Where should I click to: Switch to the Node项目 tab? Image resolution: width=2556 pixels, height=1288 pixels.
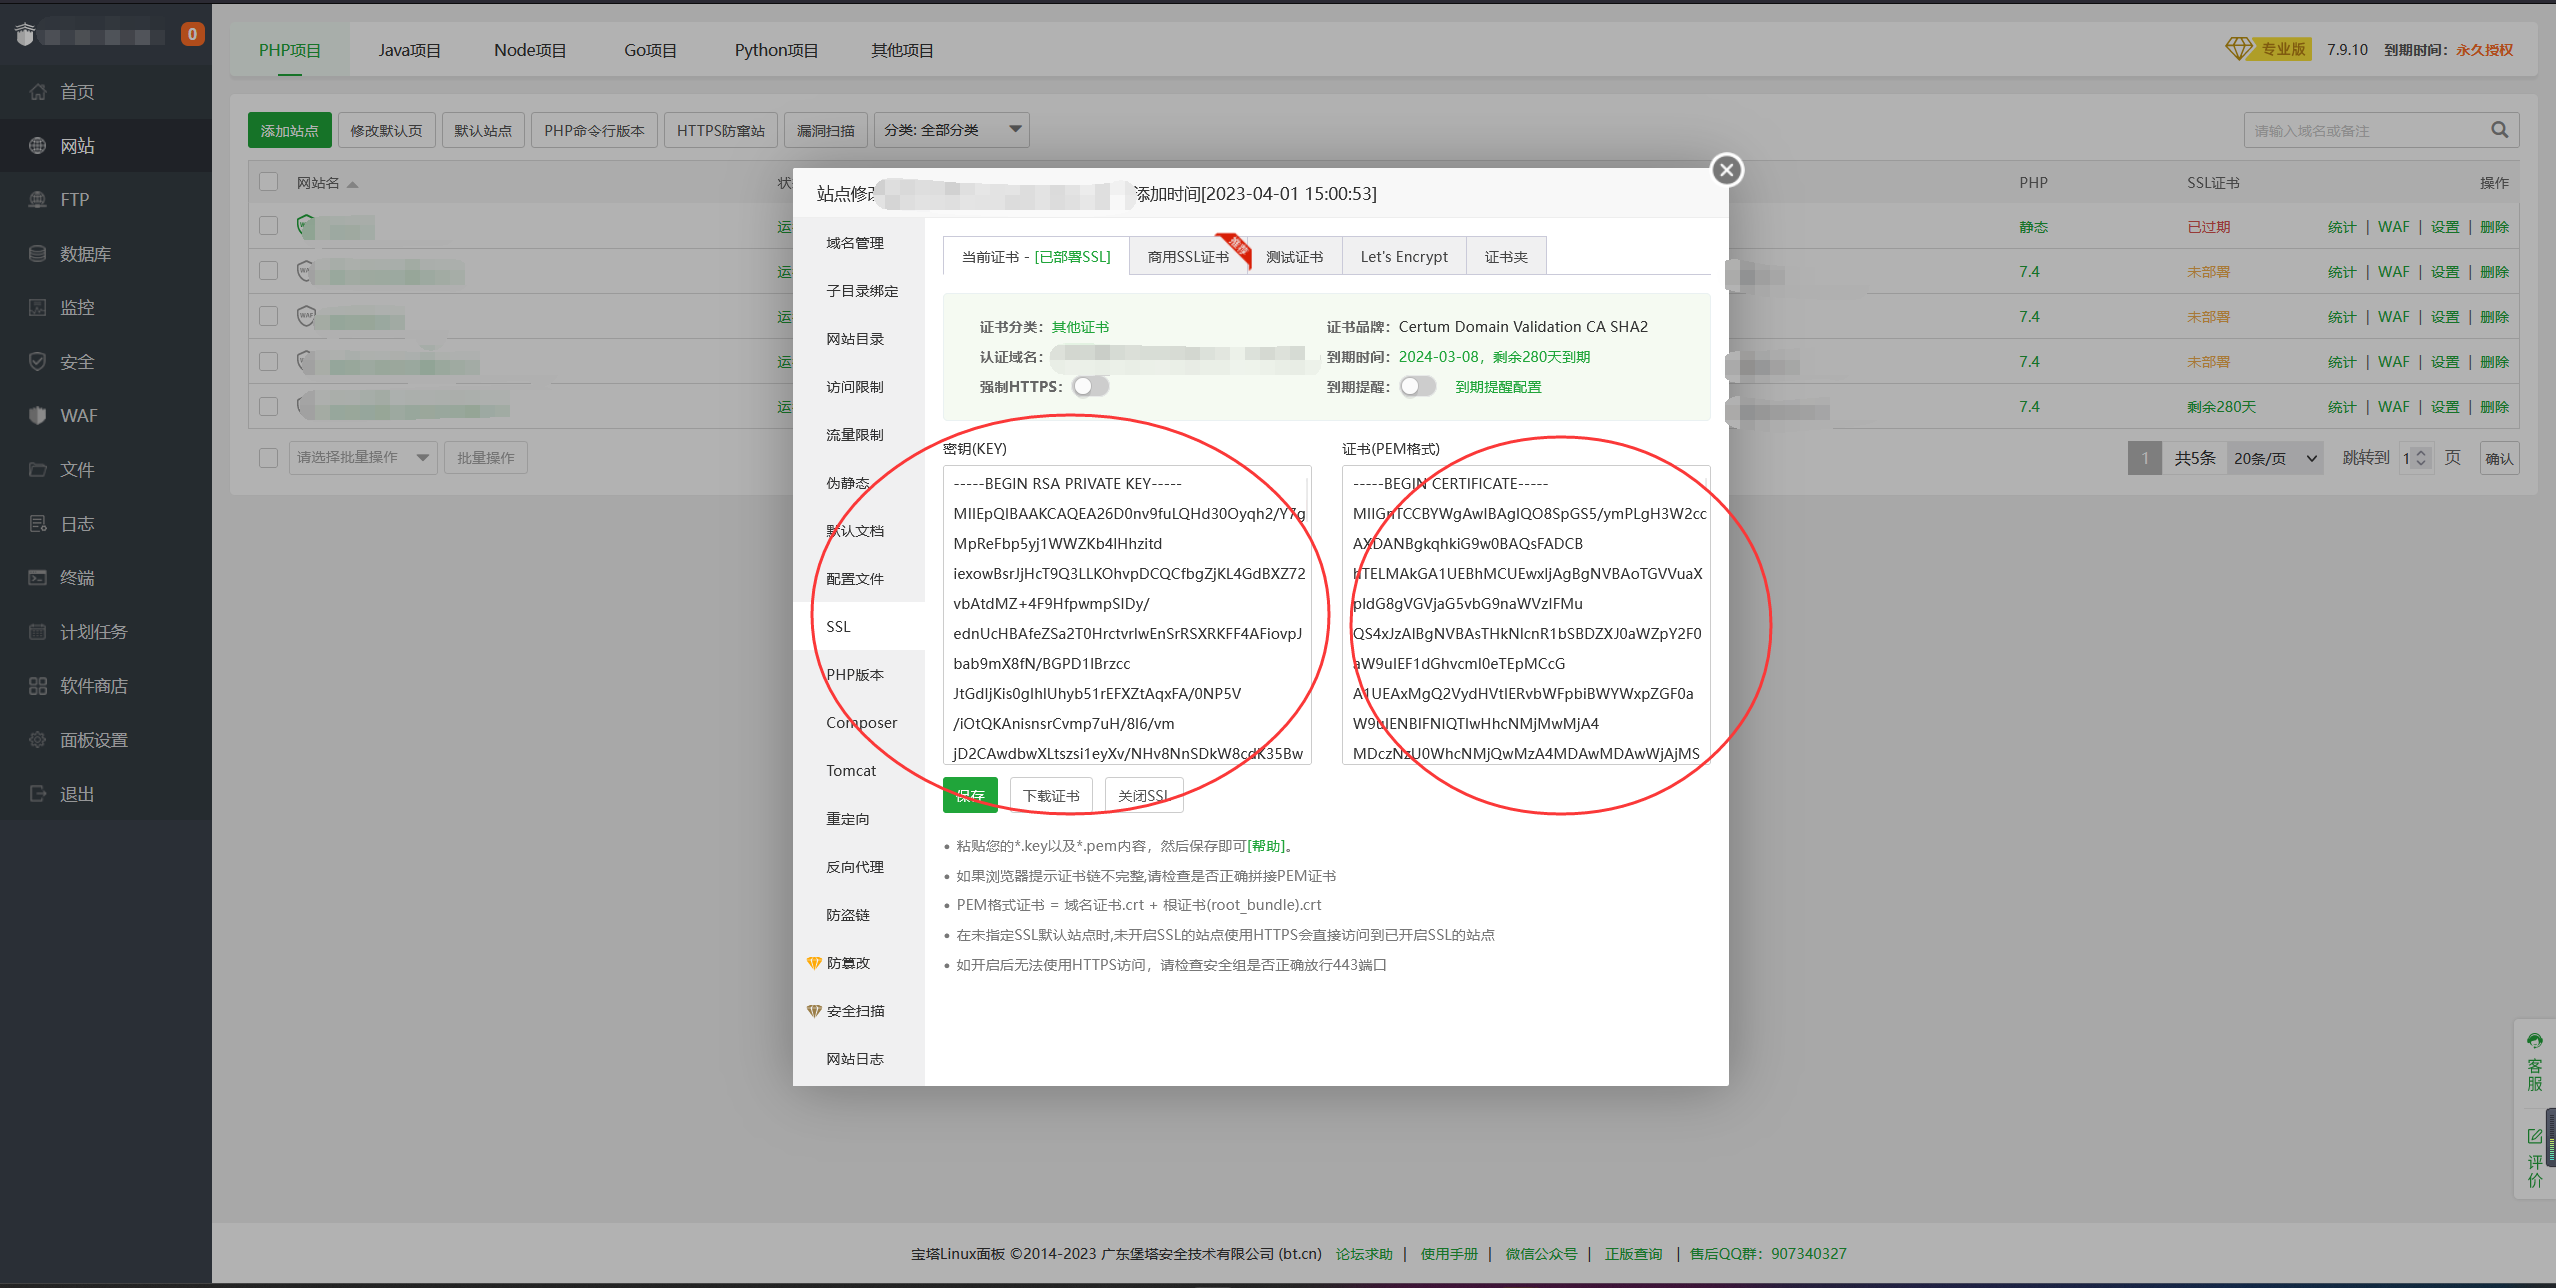(530, 50)
